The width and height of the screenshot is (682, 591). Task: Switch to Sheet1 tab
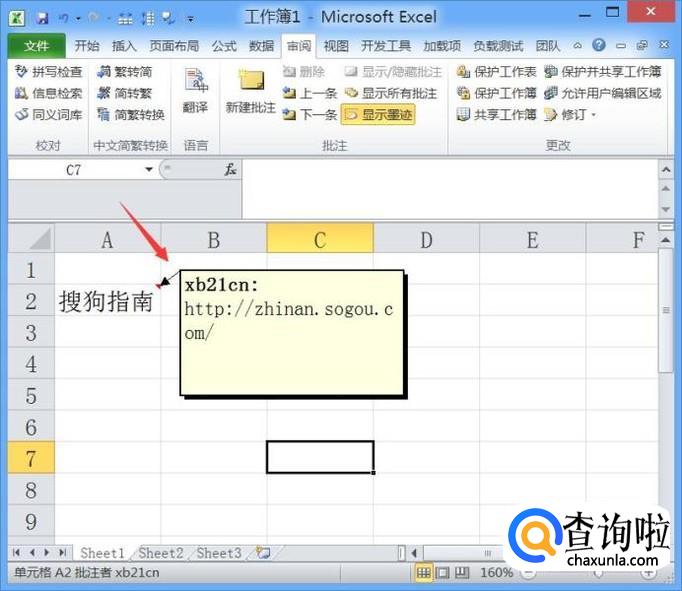[x=102, y=553]
